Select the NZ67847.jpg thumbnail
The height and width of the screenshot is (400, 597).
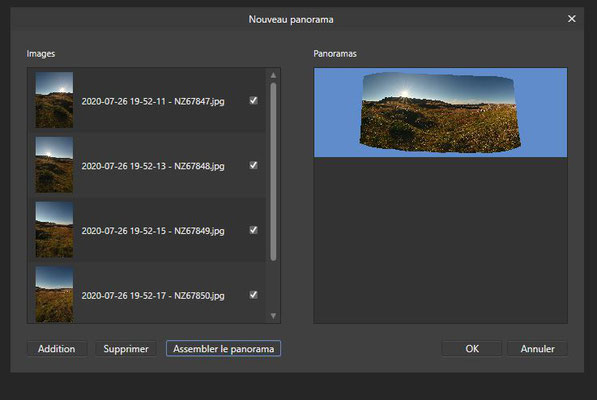coord(54,100)
